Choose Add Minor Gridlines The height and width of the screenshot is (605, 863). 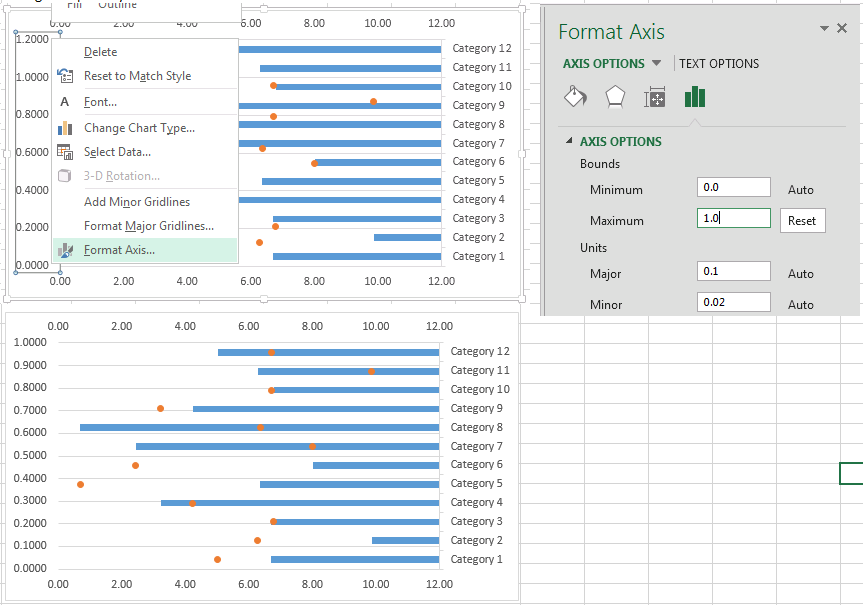pyautogui.click(x=145, y=202)
